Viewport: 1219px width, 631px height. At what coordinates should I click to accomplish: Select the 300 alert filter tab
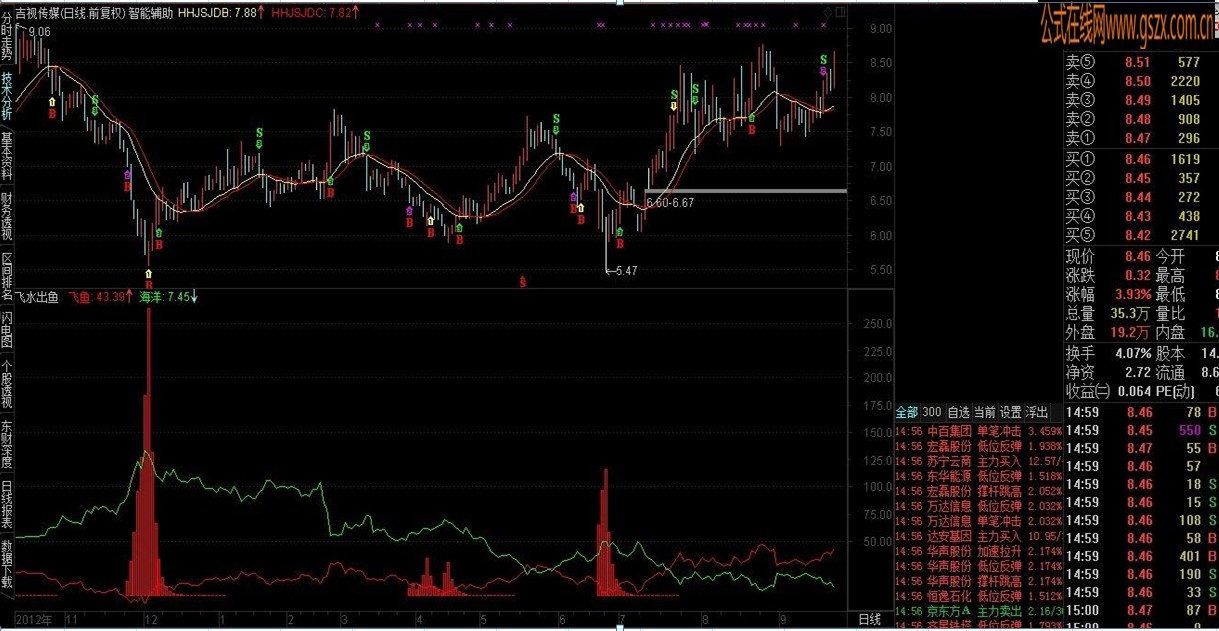pos(932,412)
